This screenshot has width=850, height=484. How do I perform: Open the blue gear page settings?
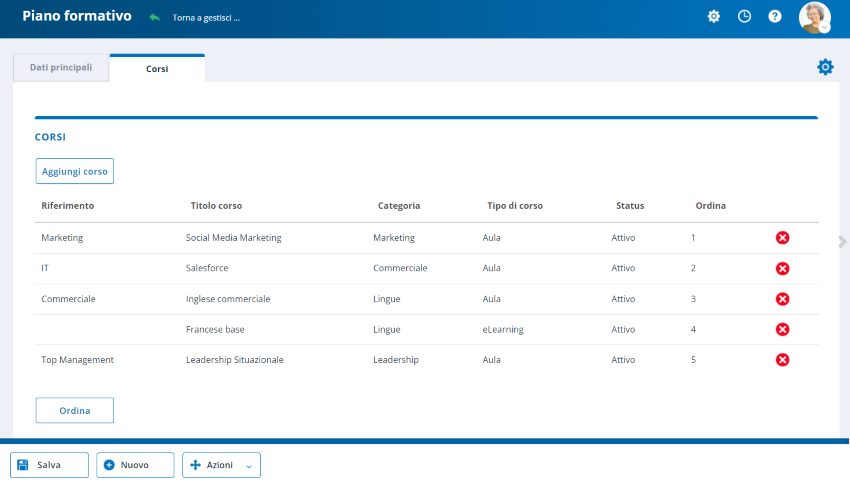(x=825, y=67)
